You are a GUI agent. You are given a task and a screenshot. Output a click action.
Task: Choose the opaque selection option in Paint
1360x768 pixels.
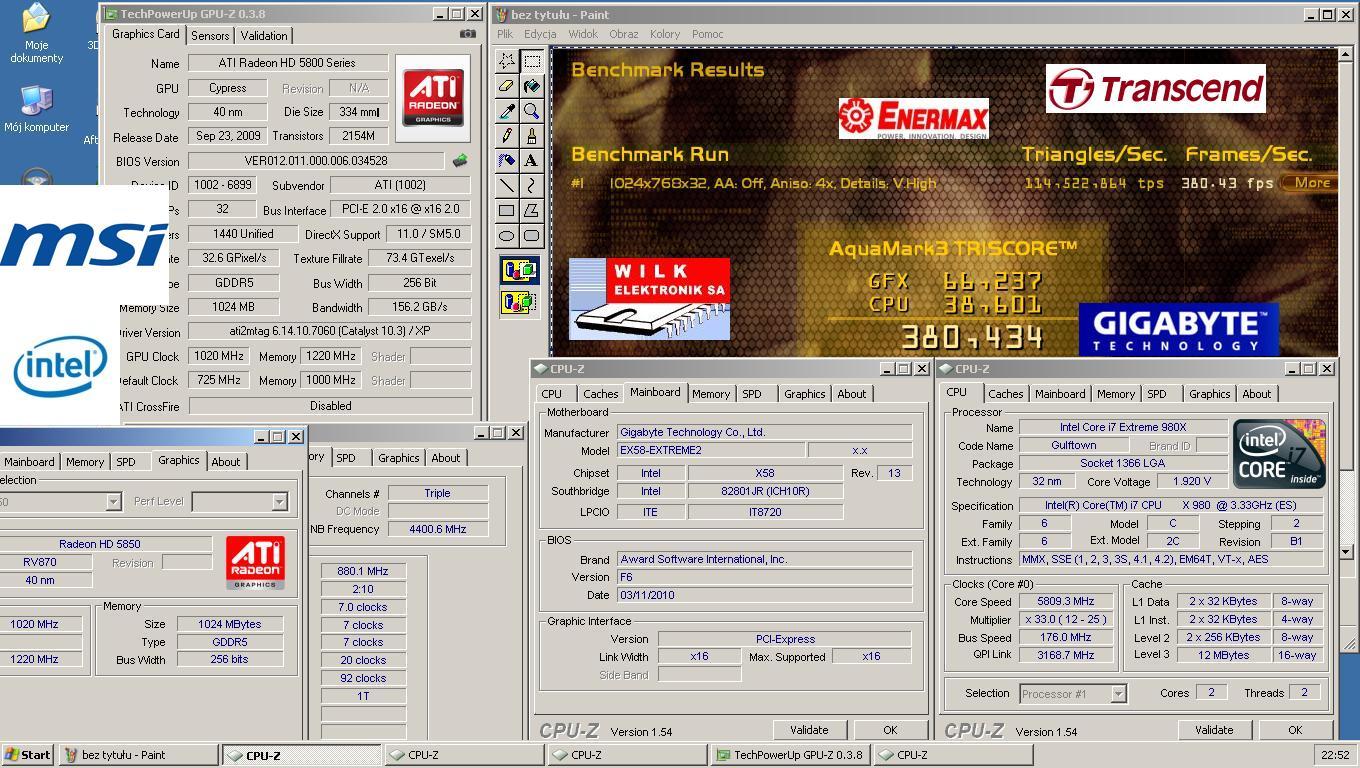coord(519,270)
